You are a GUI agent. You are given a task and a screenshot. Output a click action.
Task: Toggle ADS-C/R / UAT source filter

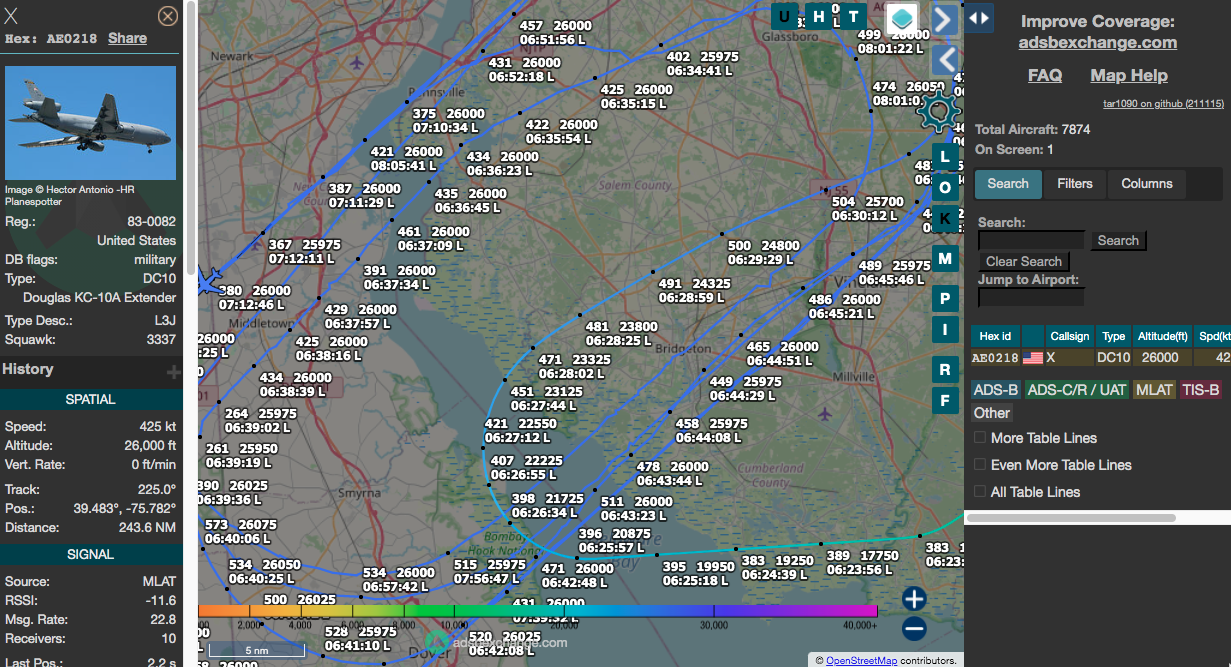(x=1077, y=390)
